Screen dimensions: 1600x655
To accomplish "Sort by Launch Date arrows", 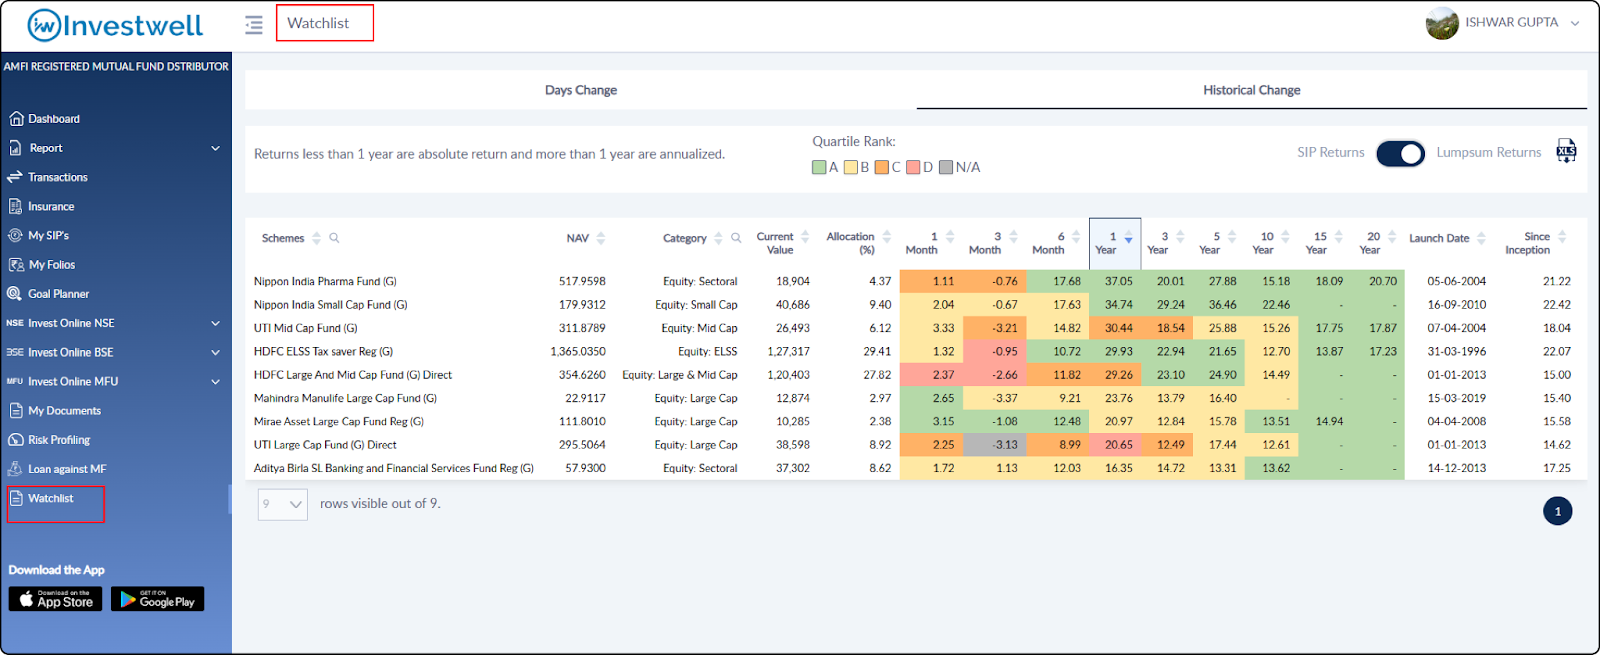I will point(1481,238).
